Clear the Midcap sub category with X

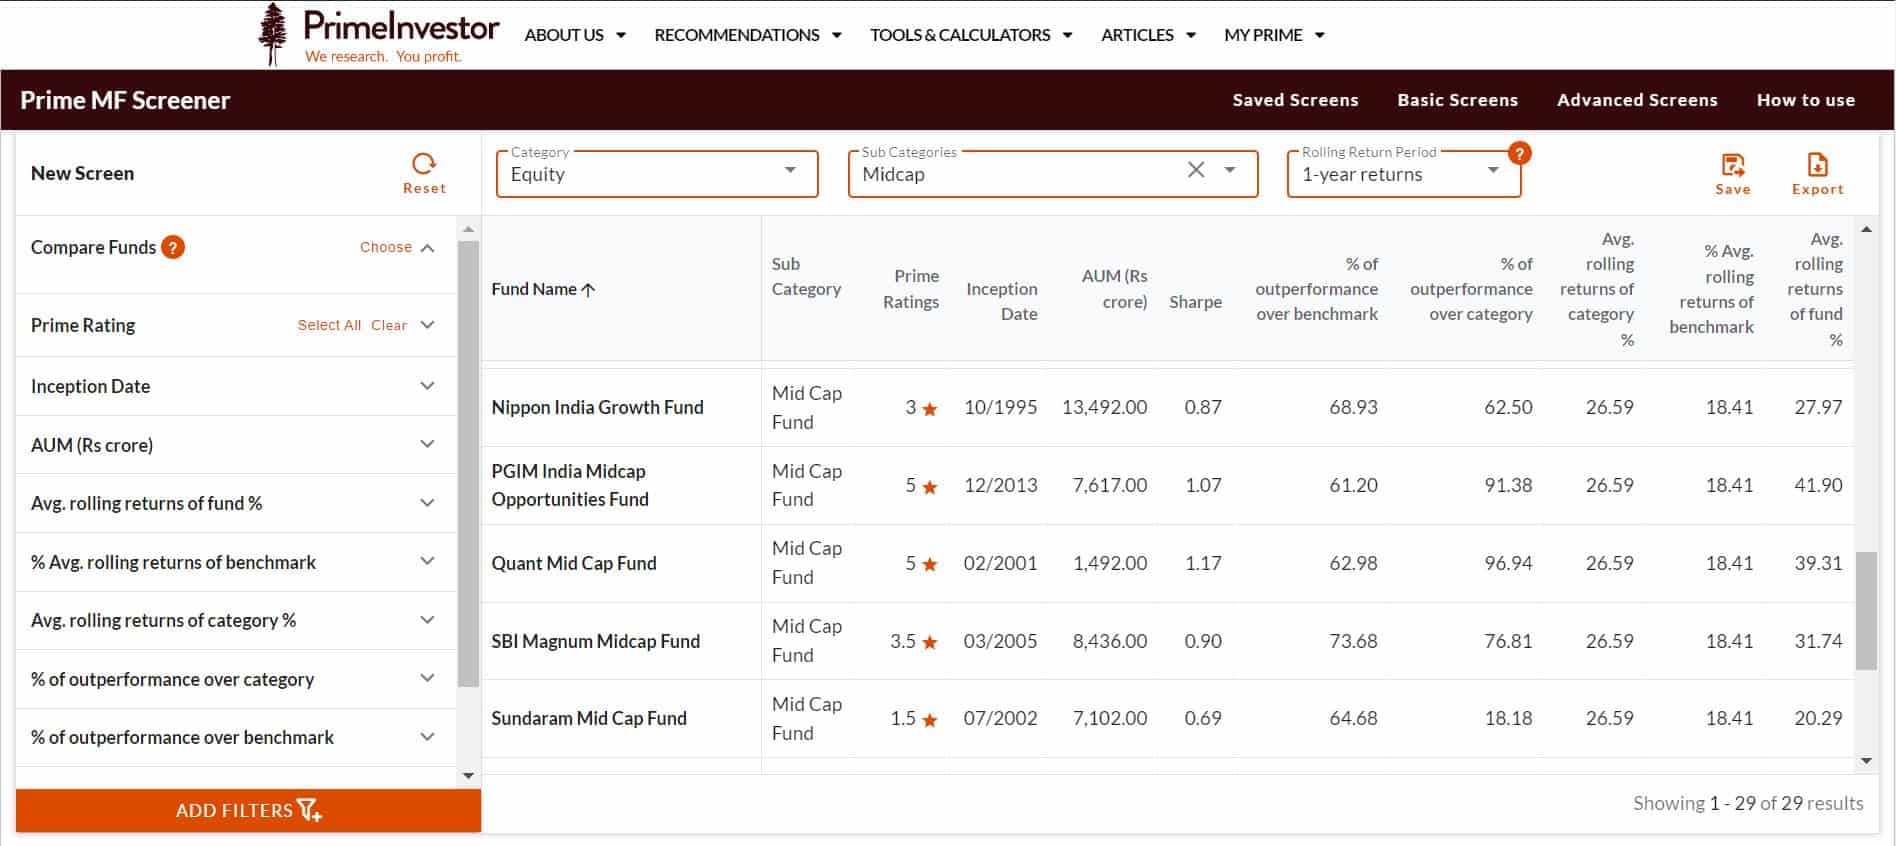point(1196,170)
